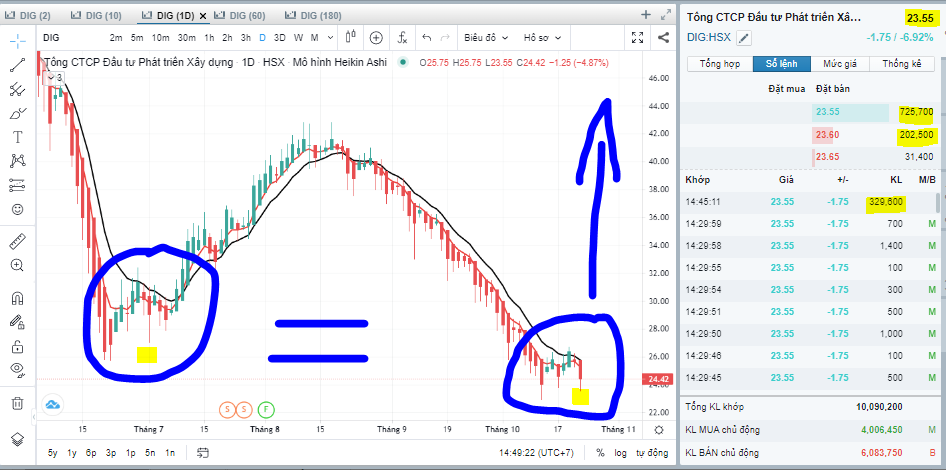
Task: Open the emoji icons tool
Action: (x=17, y=209)
